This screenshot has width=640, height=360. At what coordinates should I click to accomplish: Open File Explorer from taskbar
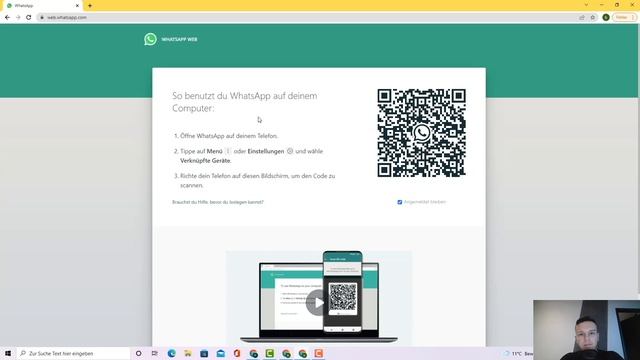tap(188, 353)
